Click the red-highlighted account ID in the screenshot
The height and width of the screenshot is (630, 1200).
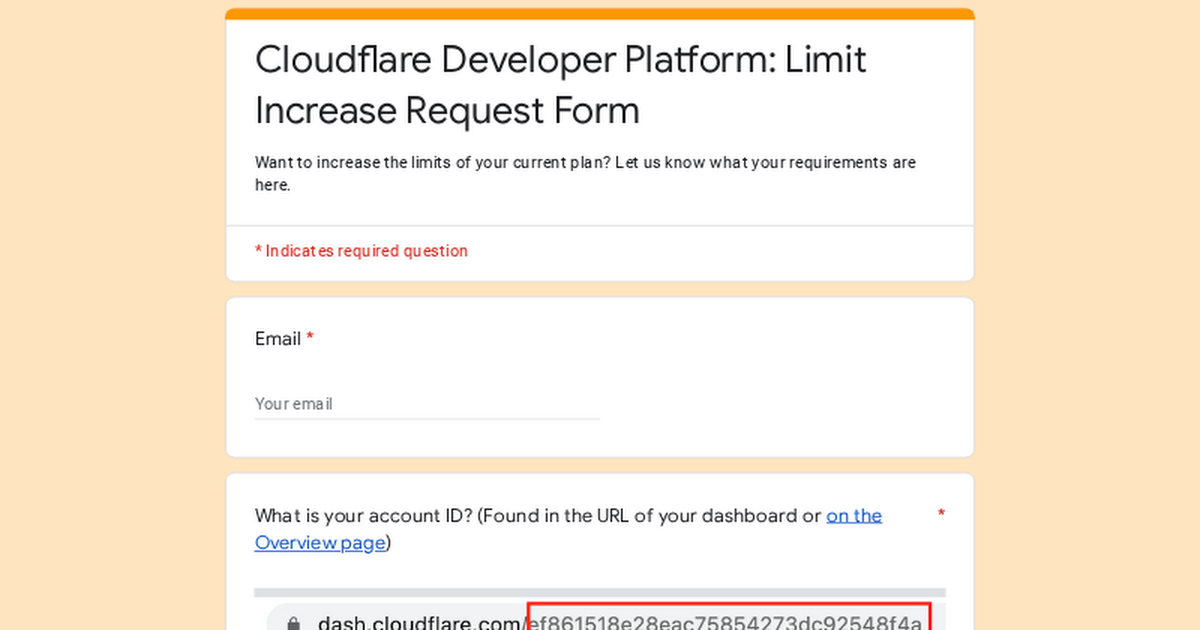(x=728, y=622)
